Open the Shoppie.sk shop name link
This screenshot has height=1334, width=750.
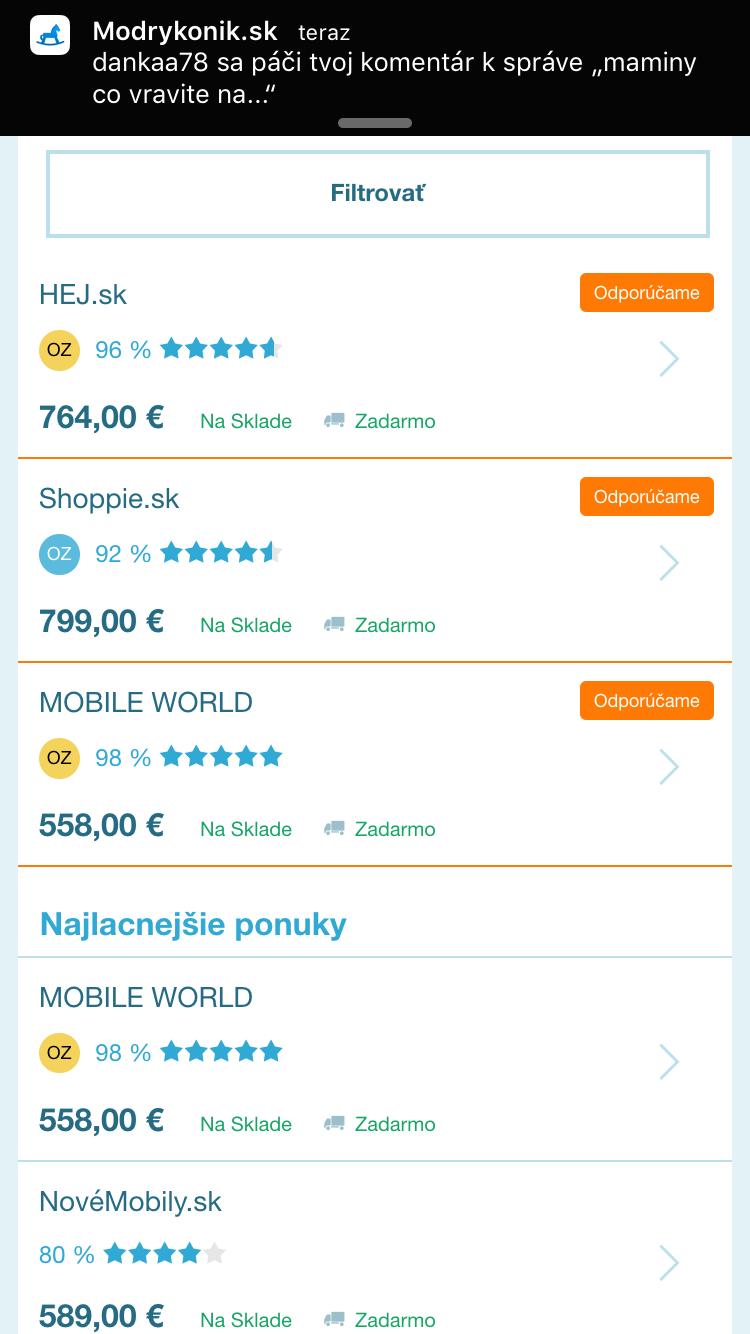(109, 498)
